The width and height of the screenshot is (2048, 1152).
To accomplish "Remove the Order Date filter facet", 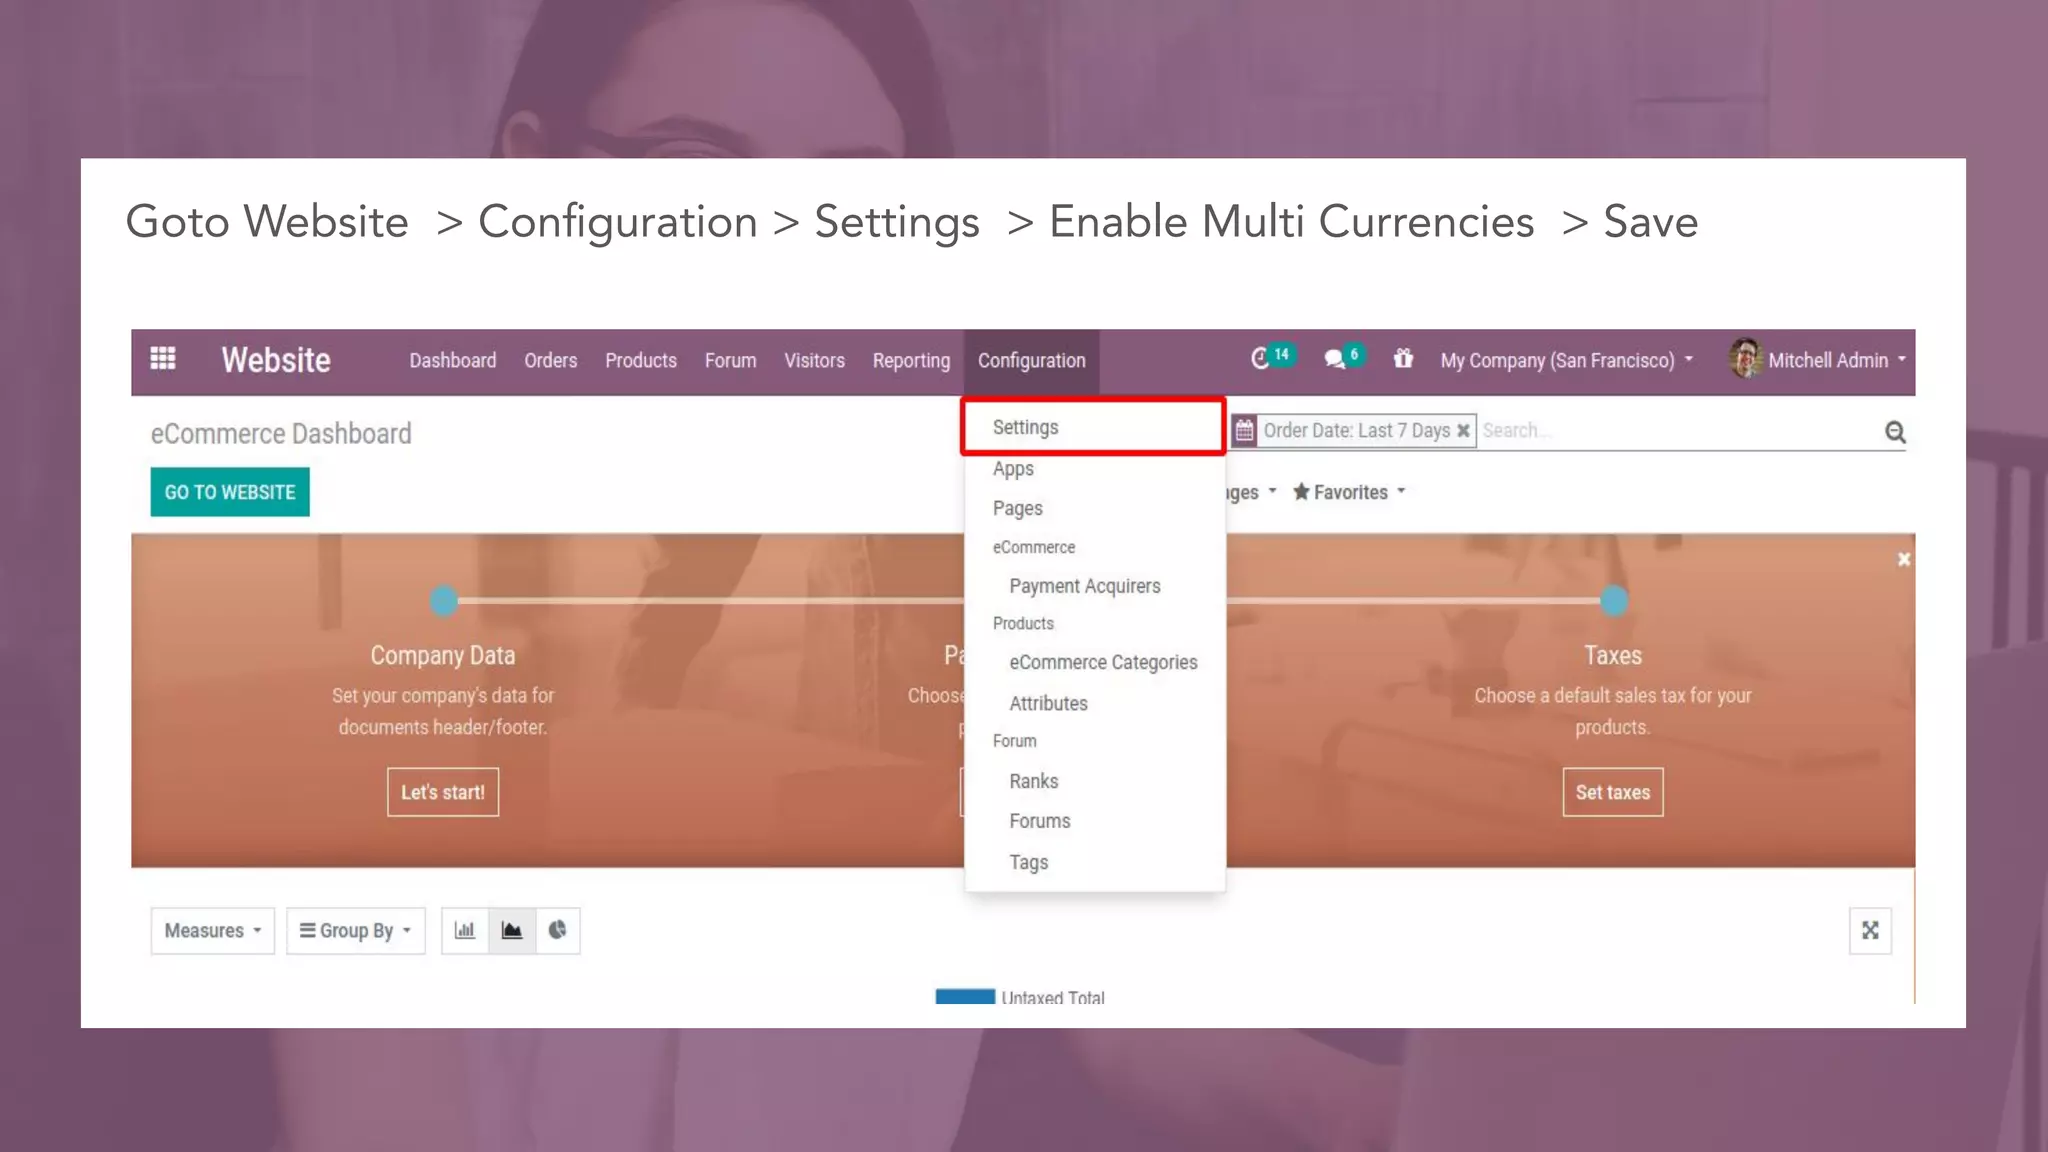I will 1463,430.
